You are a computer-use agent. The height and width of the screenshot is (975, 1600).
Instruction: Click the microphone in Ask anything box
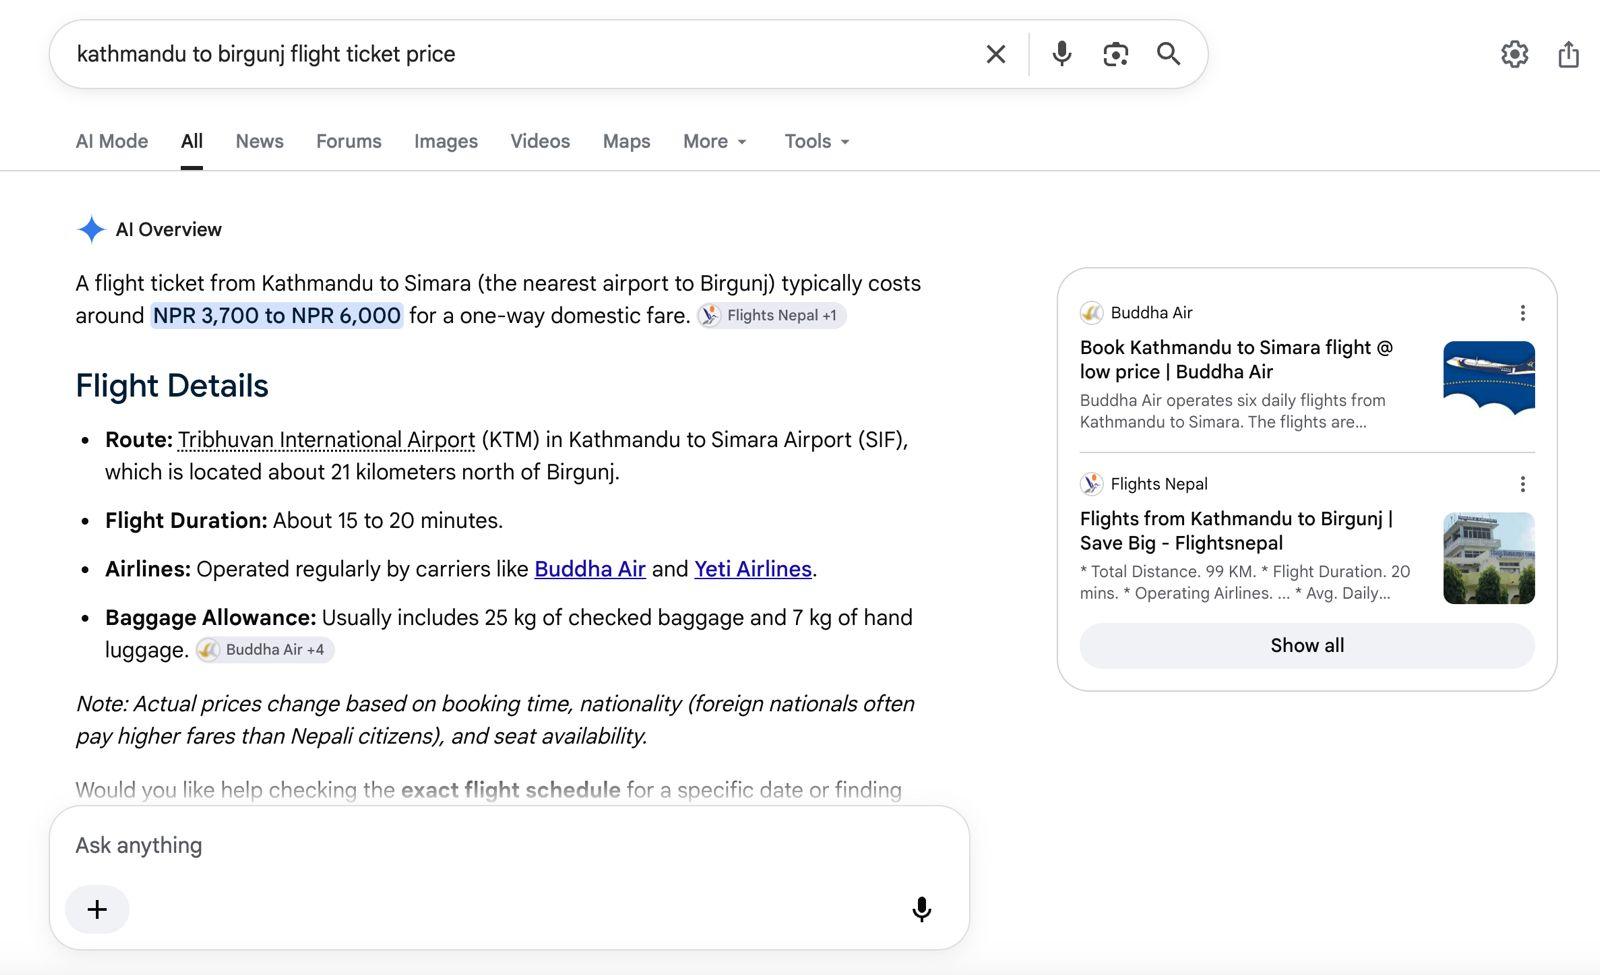click(x=921, y=909)
